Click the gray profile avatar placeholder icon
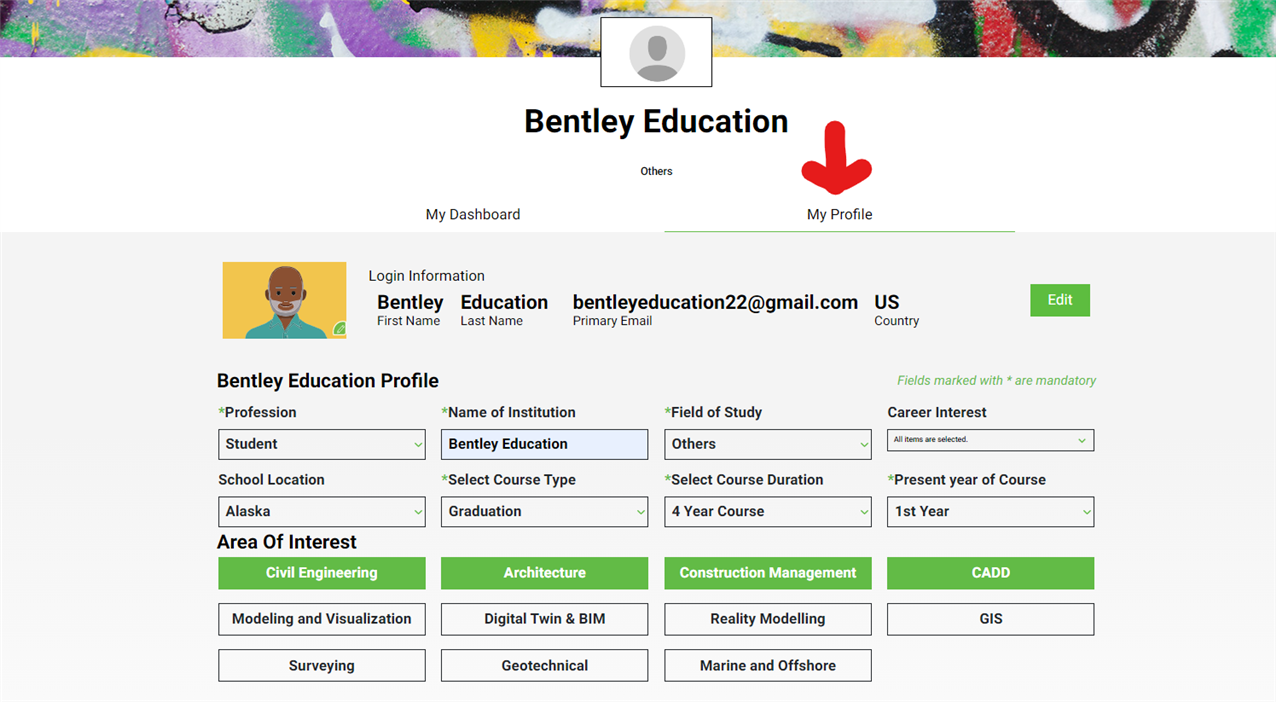The image size is (1276, 702). [656, 53]
